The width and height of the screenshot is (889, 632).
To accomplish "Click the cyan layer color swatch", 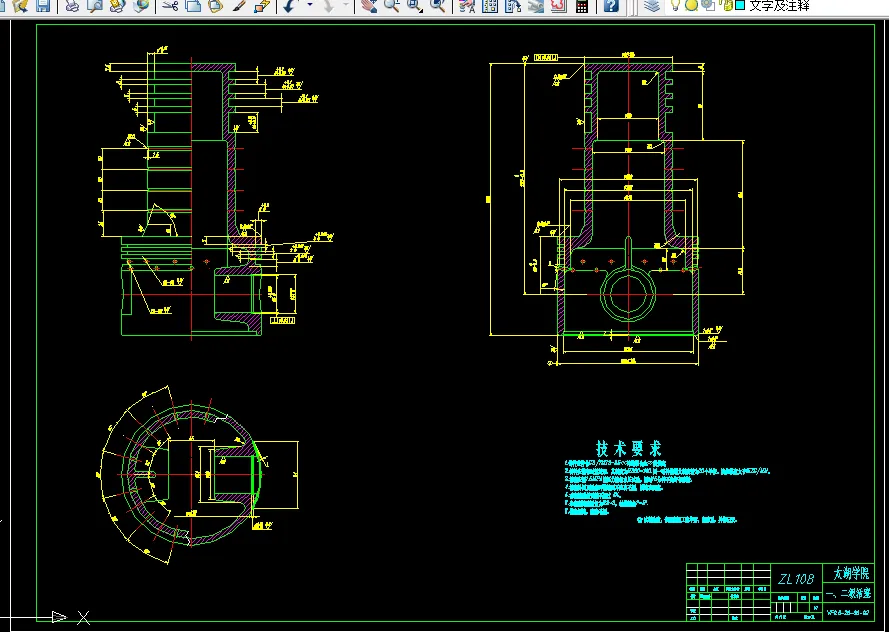I will pos(740,5).
